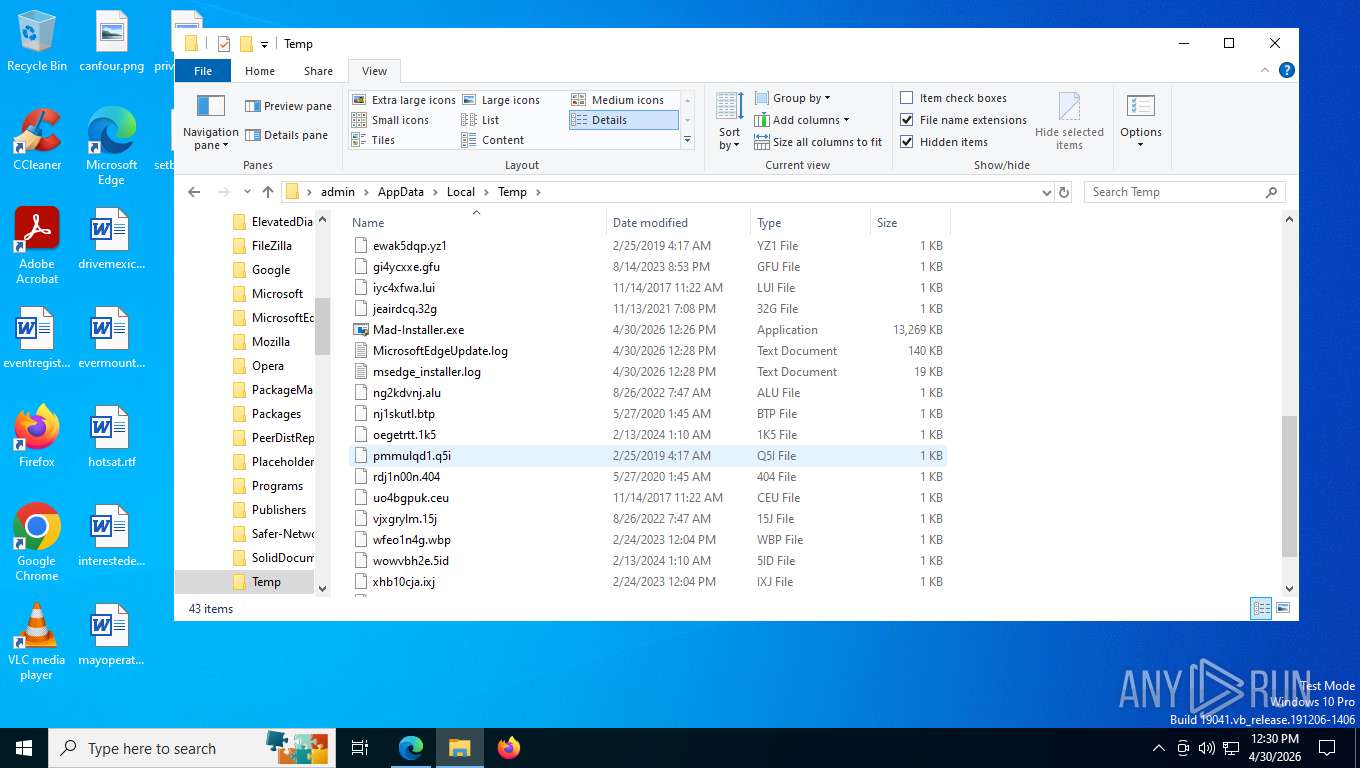
Task: Toggle the Details pane
Action: (x=286, y=135)
